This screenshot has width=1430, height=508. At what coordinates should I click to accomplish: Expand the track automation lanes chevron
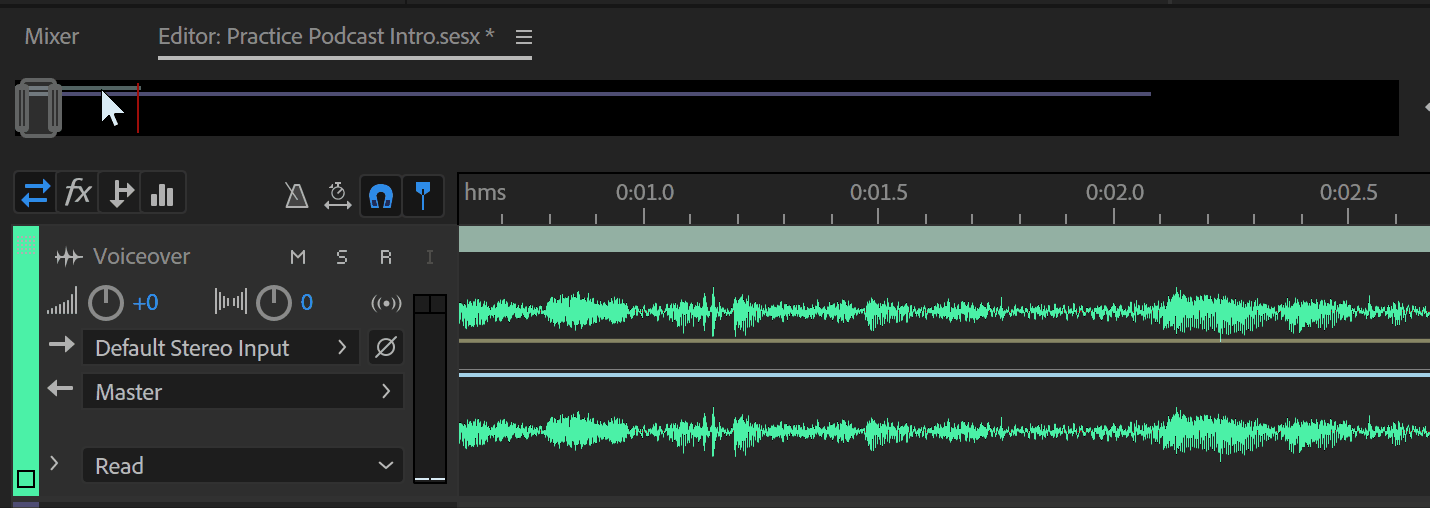[55, 463]
